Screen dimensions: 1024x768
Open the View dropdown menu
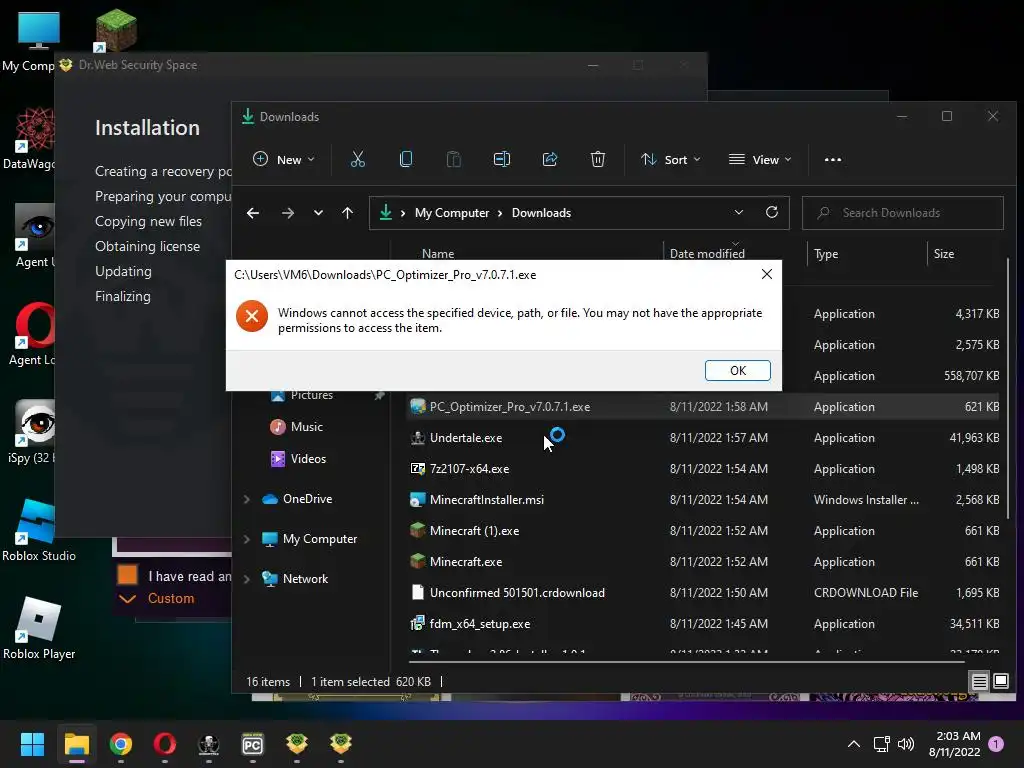pos(760,159)
